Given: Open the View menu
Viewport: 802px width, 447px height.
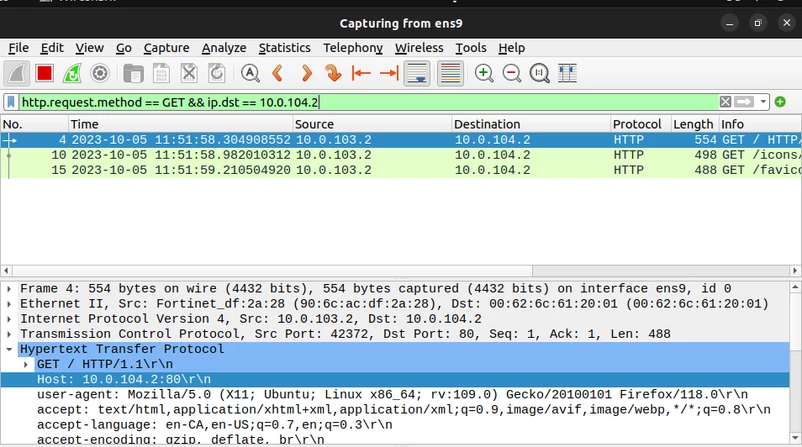Looking at the screenshot, I should [90, 48].
